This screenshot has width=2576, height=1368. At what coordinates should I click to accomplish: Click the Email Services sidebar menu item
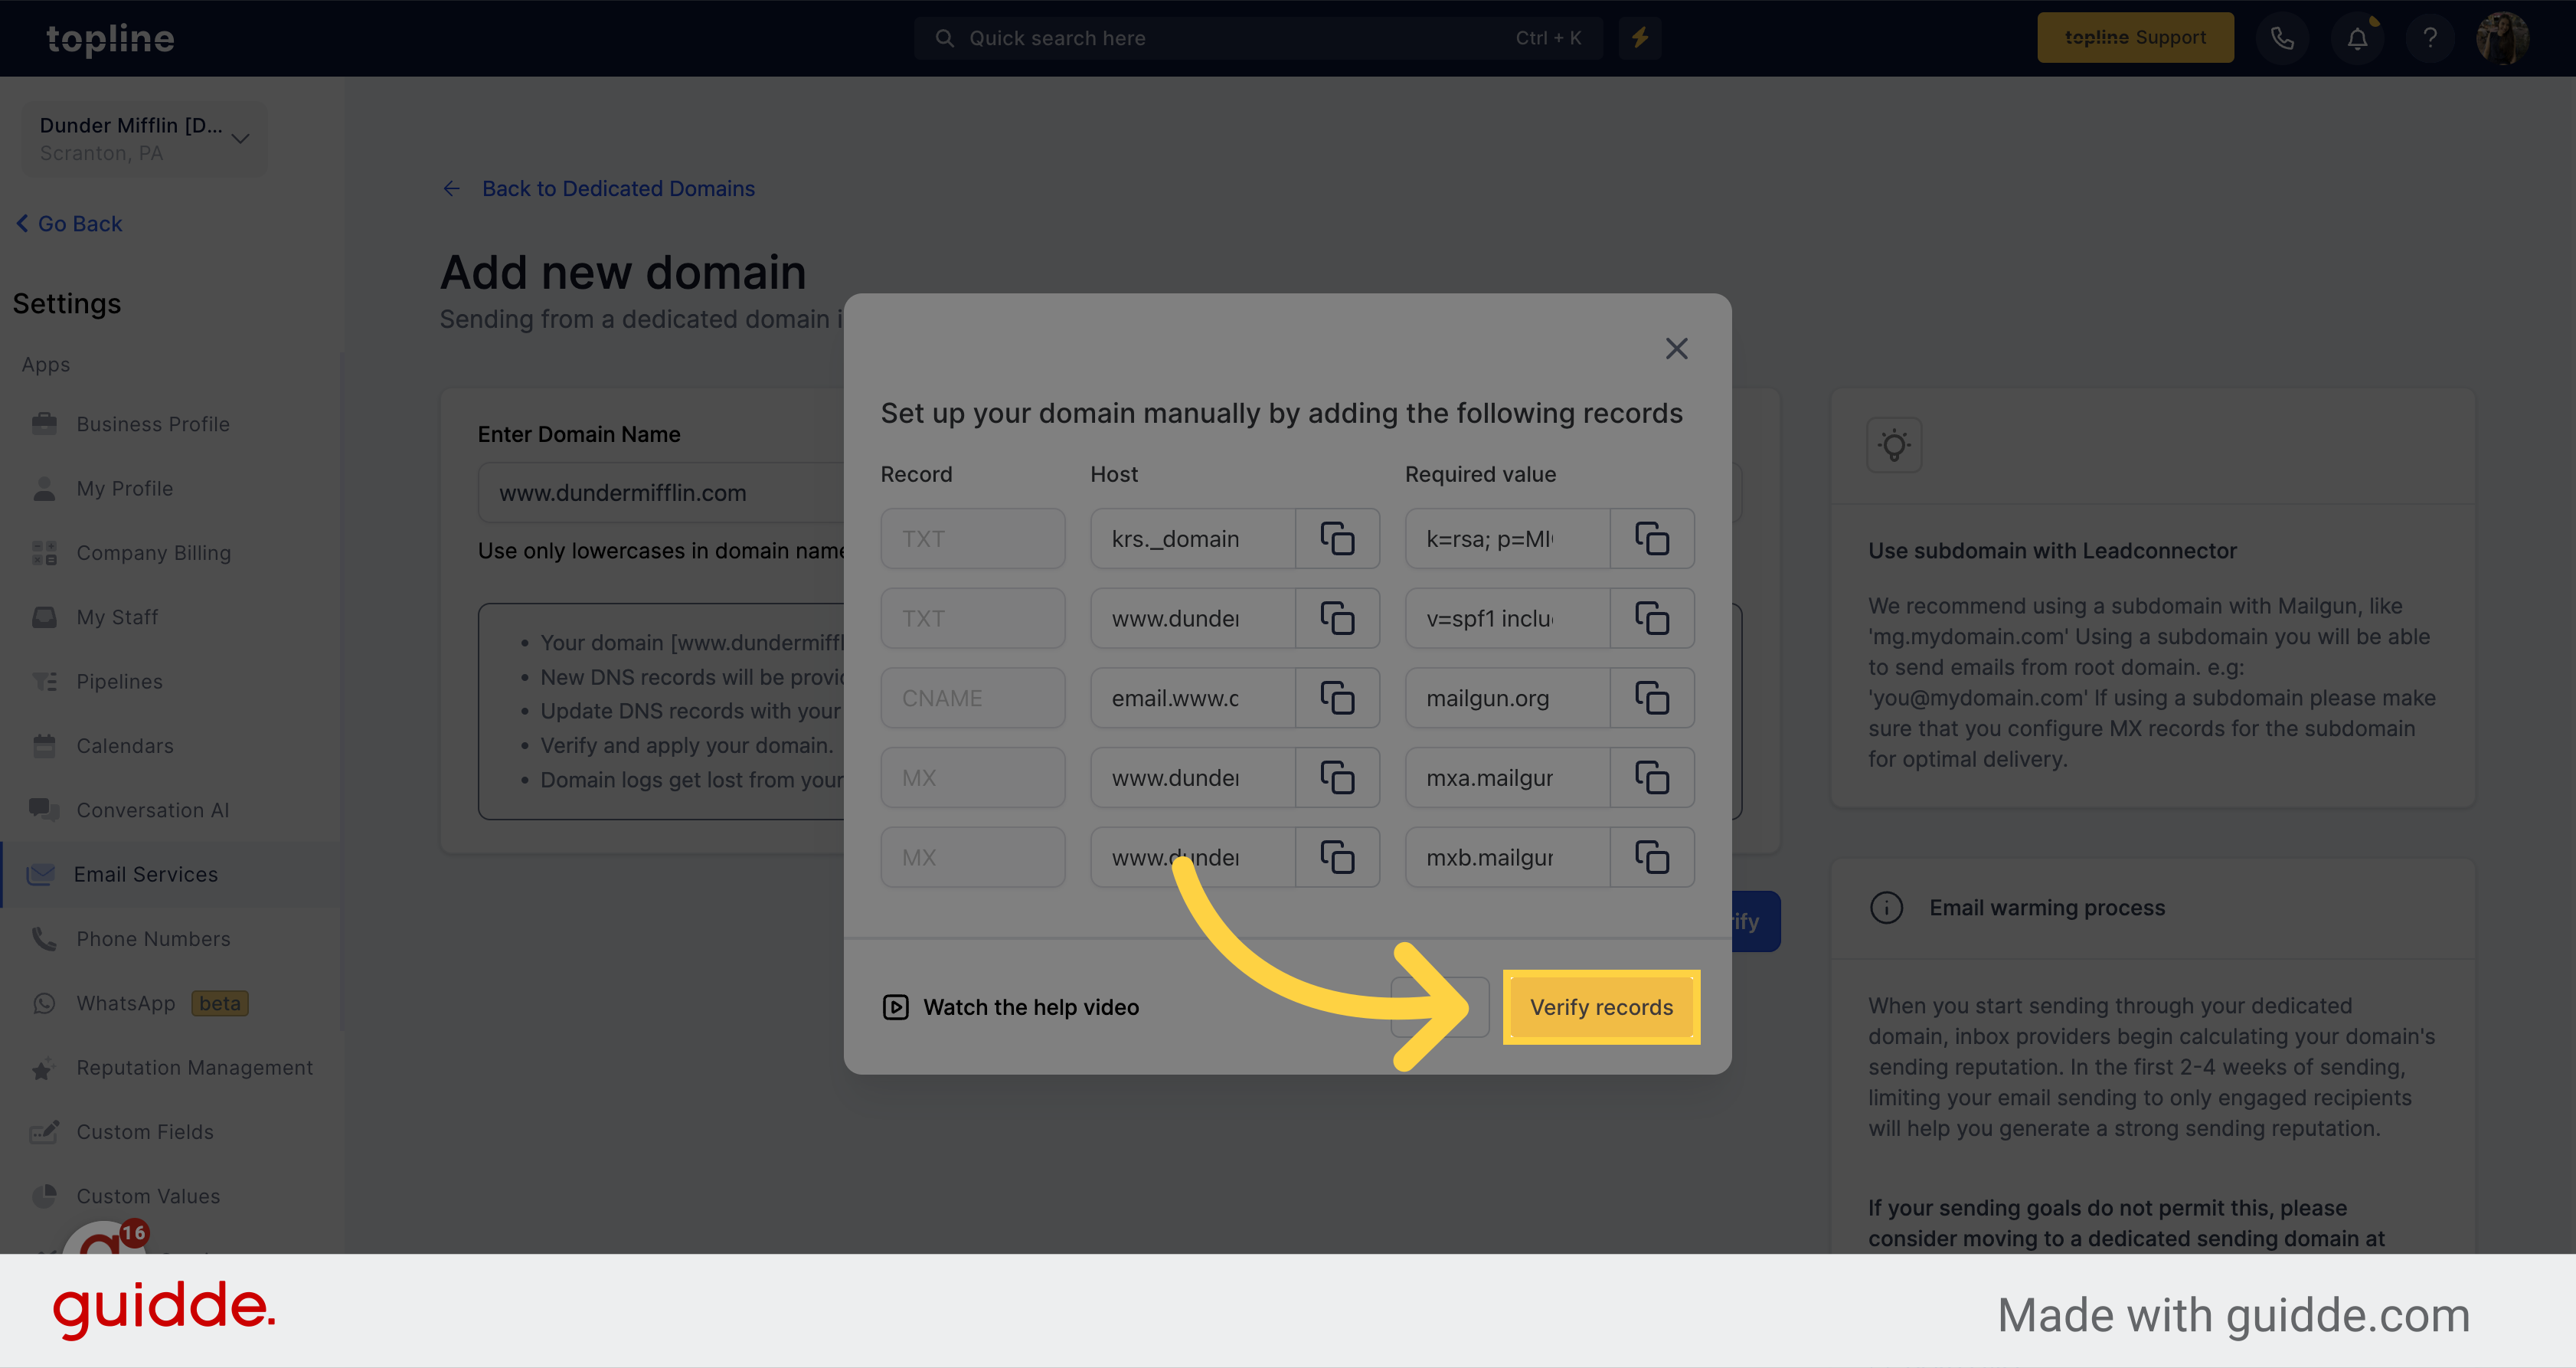145,872
